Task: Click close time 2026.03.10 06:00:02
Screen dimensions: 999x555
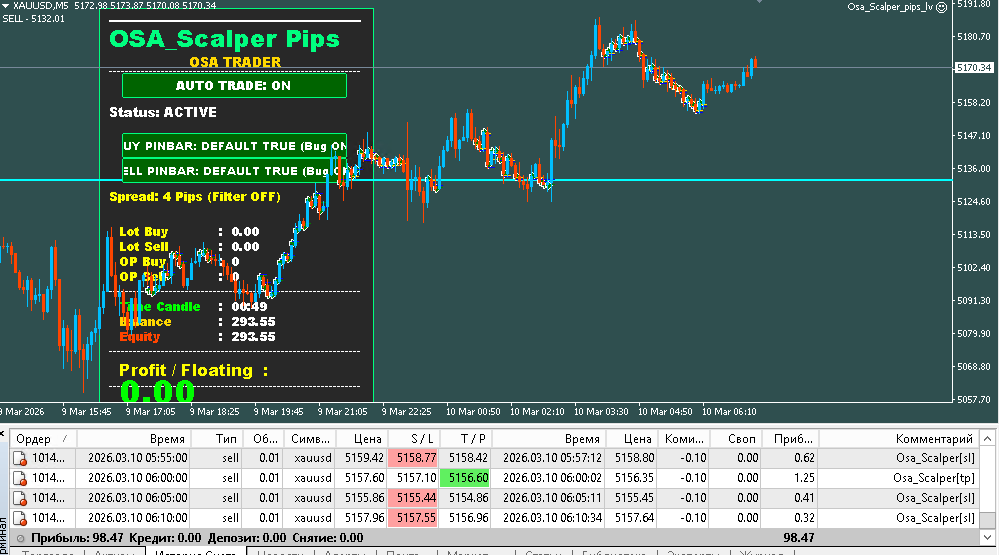Action: [552, 478]
